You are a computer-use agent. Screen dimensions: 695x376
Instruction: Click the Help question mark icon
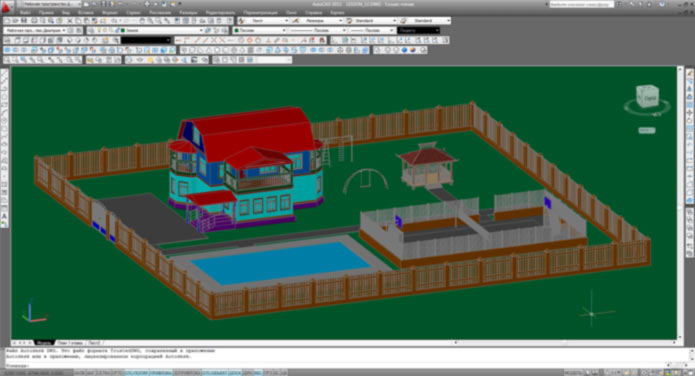click(662, 4)
